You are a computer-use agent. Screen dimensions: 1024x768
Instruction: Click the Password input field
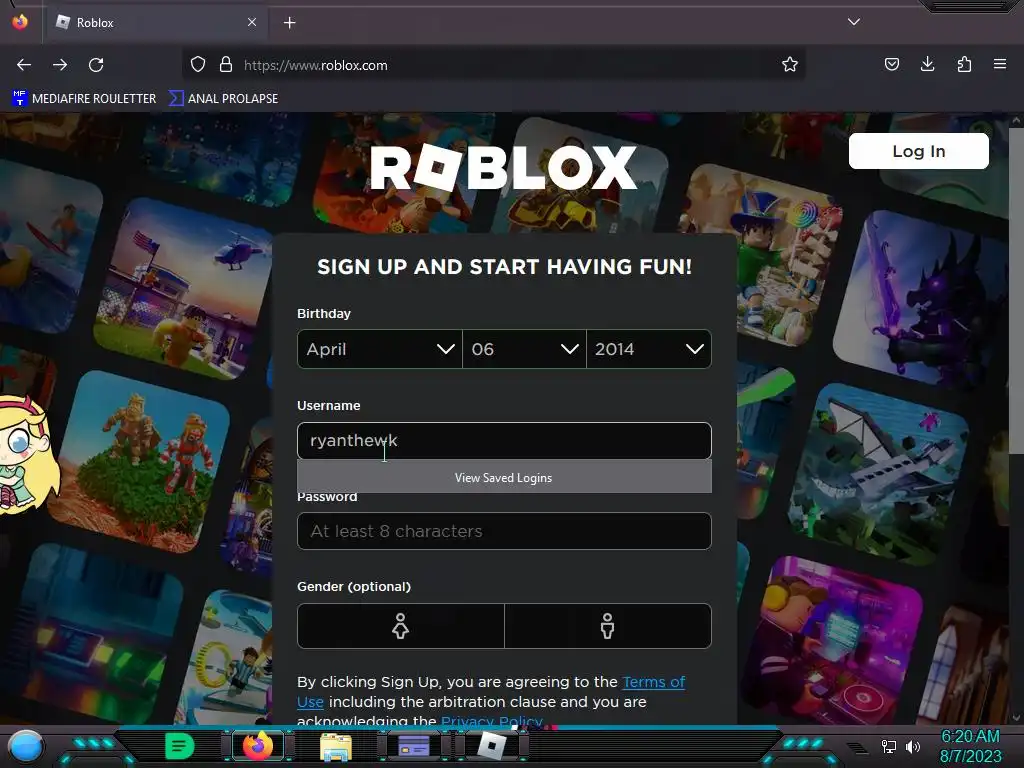504,531
